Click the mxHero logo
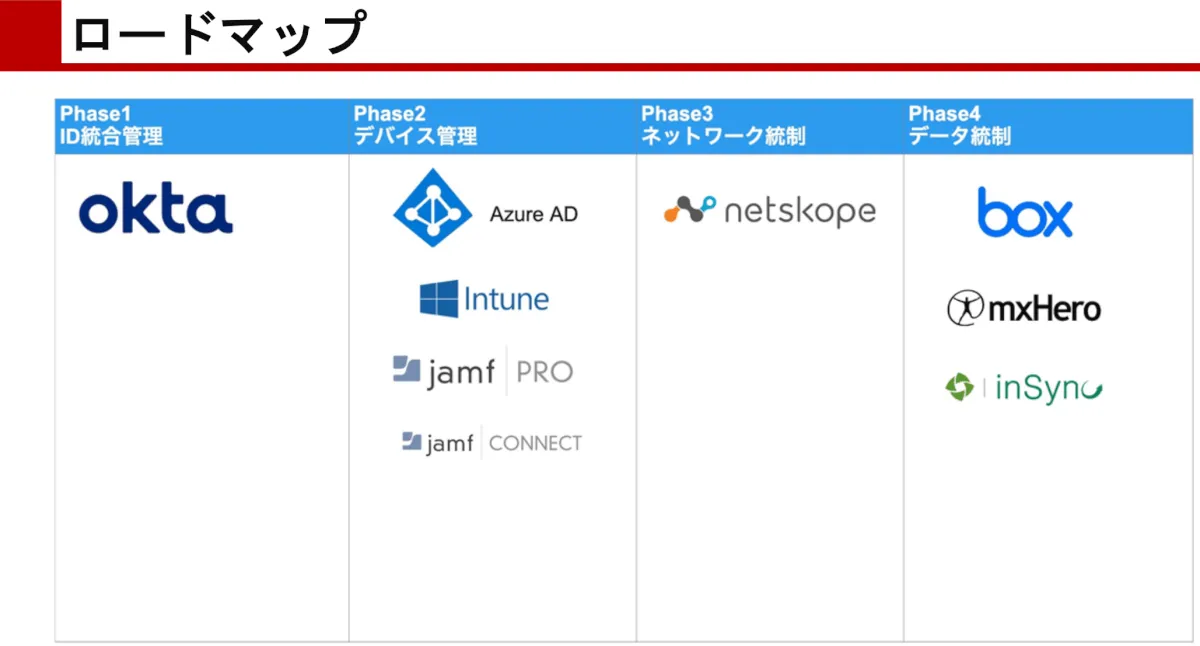The height and width of the screenshot is (646, 1200). coord(1024,309)
